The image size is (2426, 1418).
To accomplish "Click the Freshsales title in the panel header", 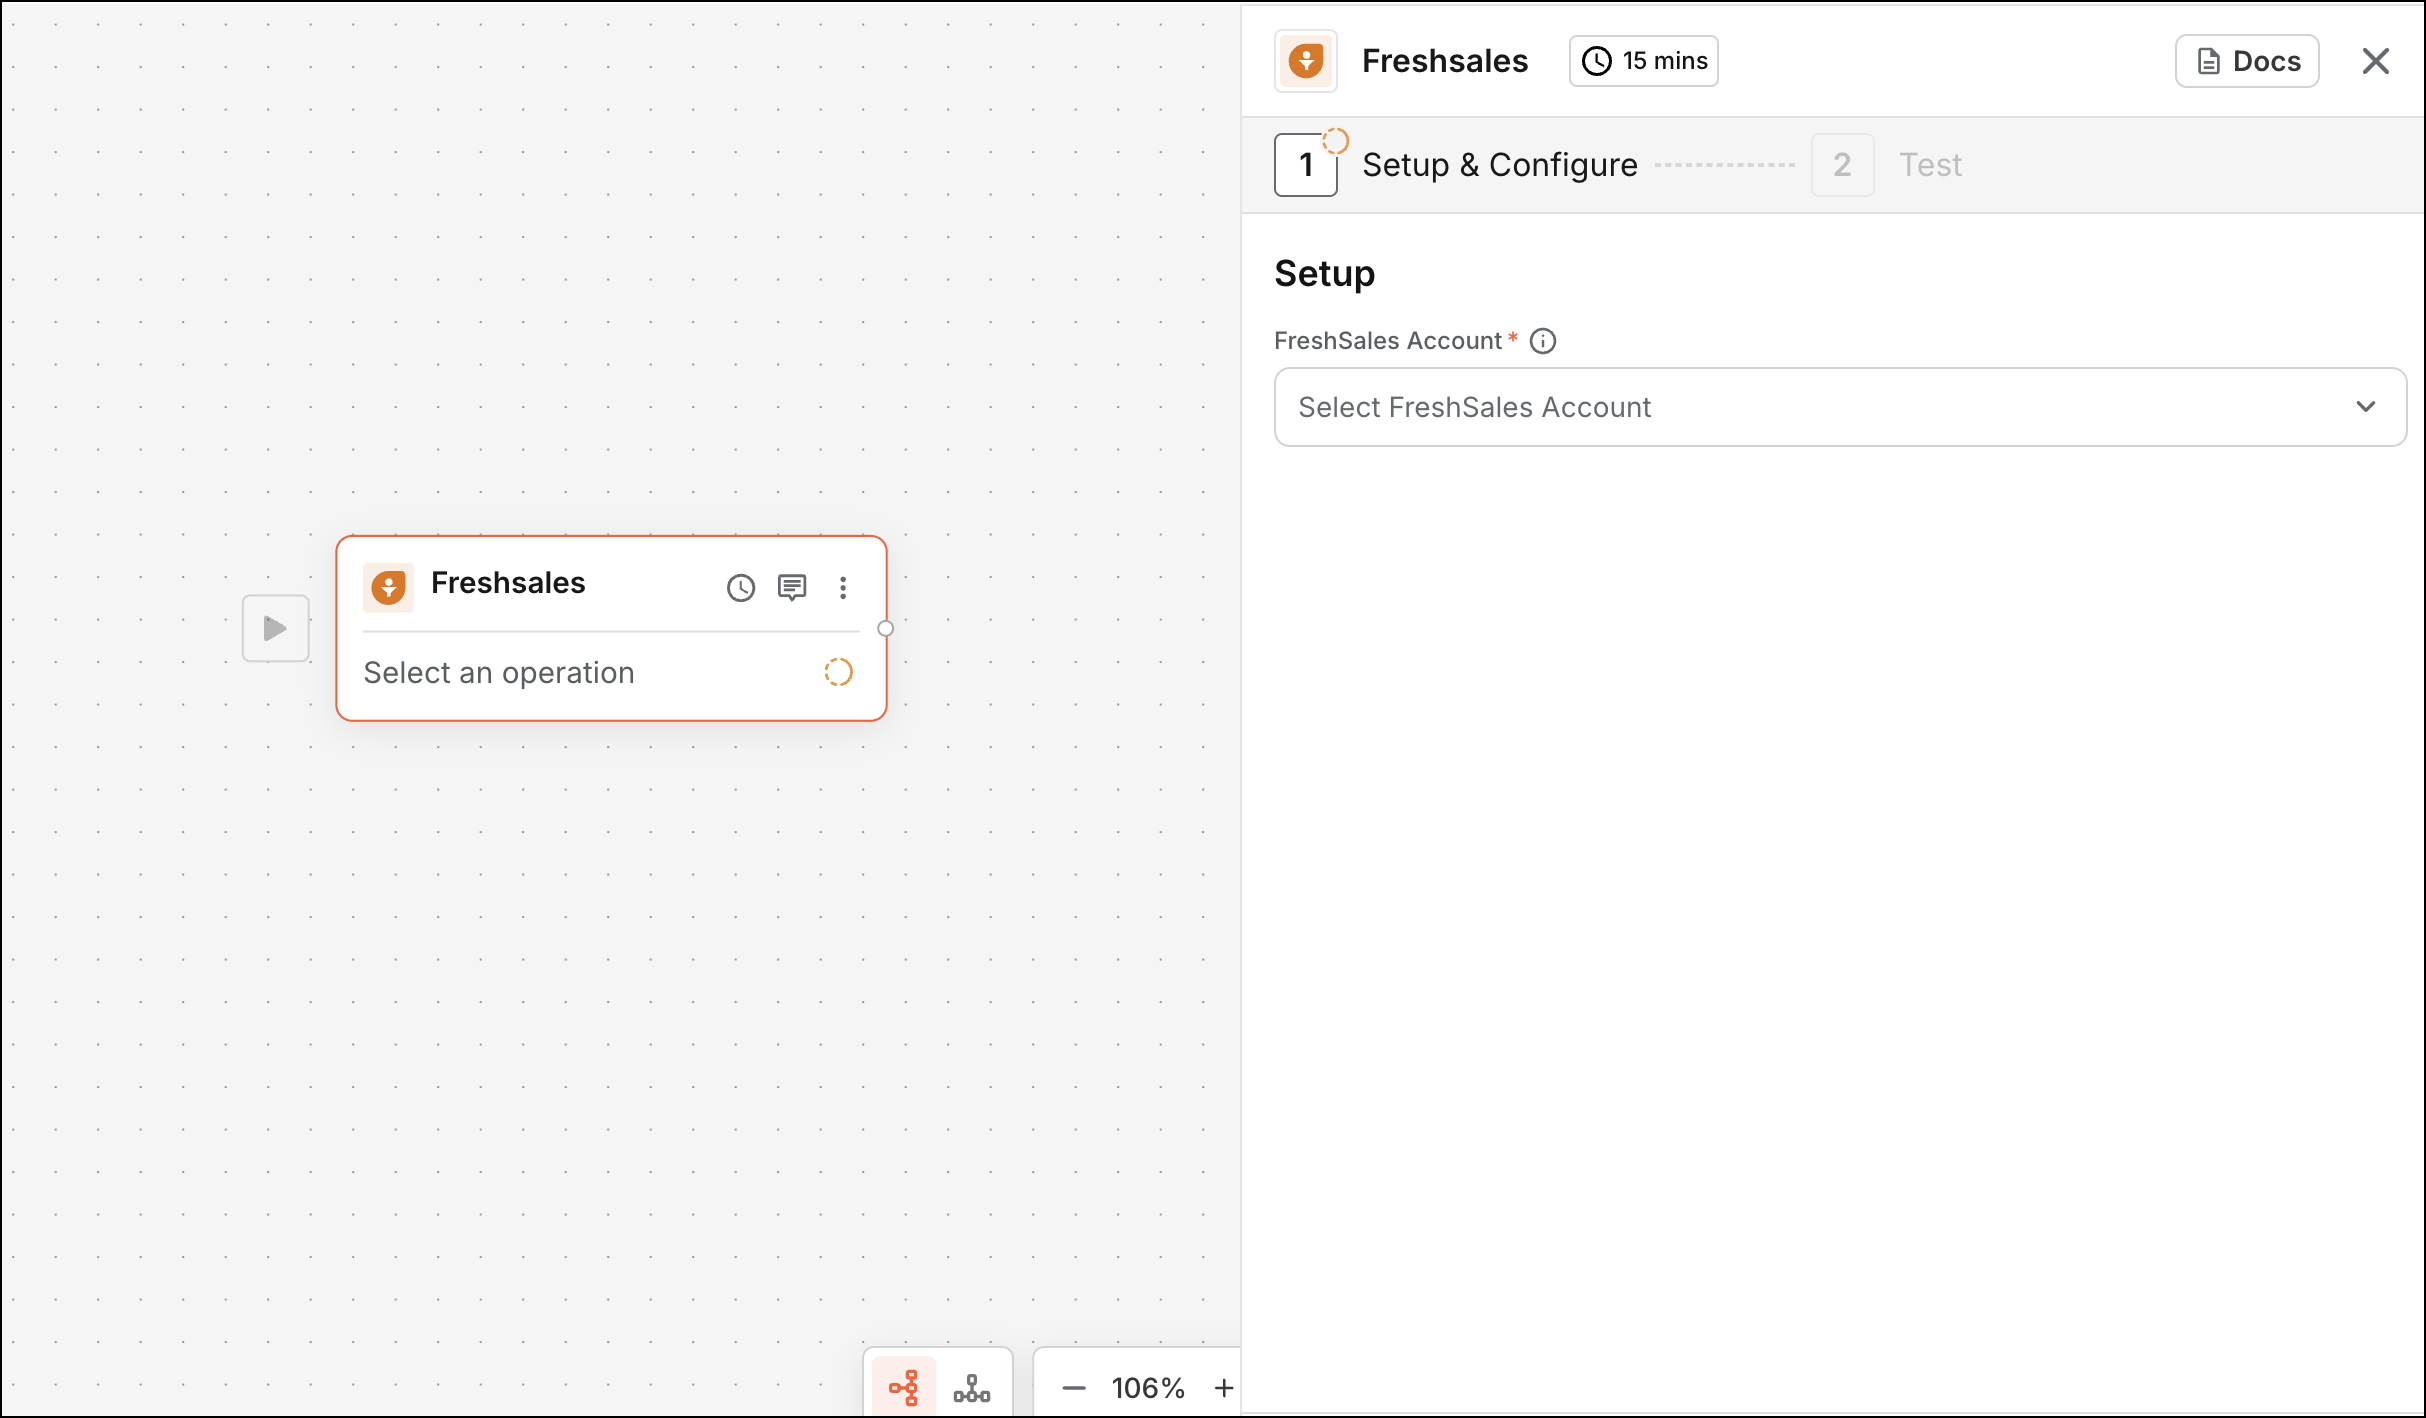I will tap(1445, 61).
